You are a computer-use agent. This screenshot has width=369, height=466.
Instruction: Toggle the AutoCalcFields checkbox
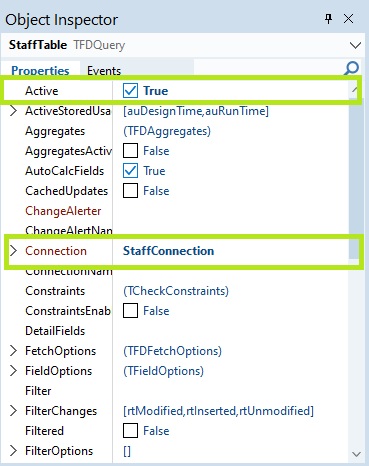pyautogui.click(x=130, y=171)
